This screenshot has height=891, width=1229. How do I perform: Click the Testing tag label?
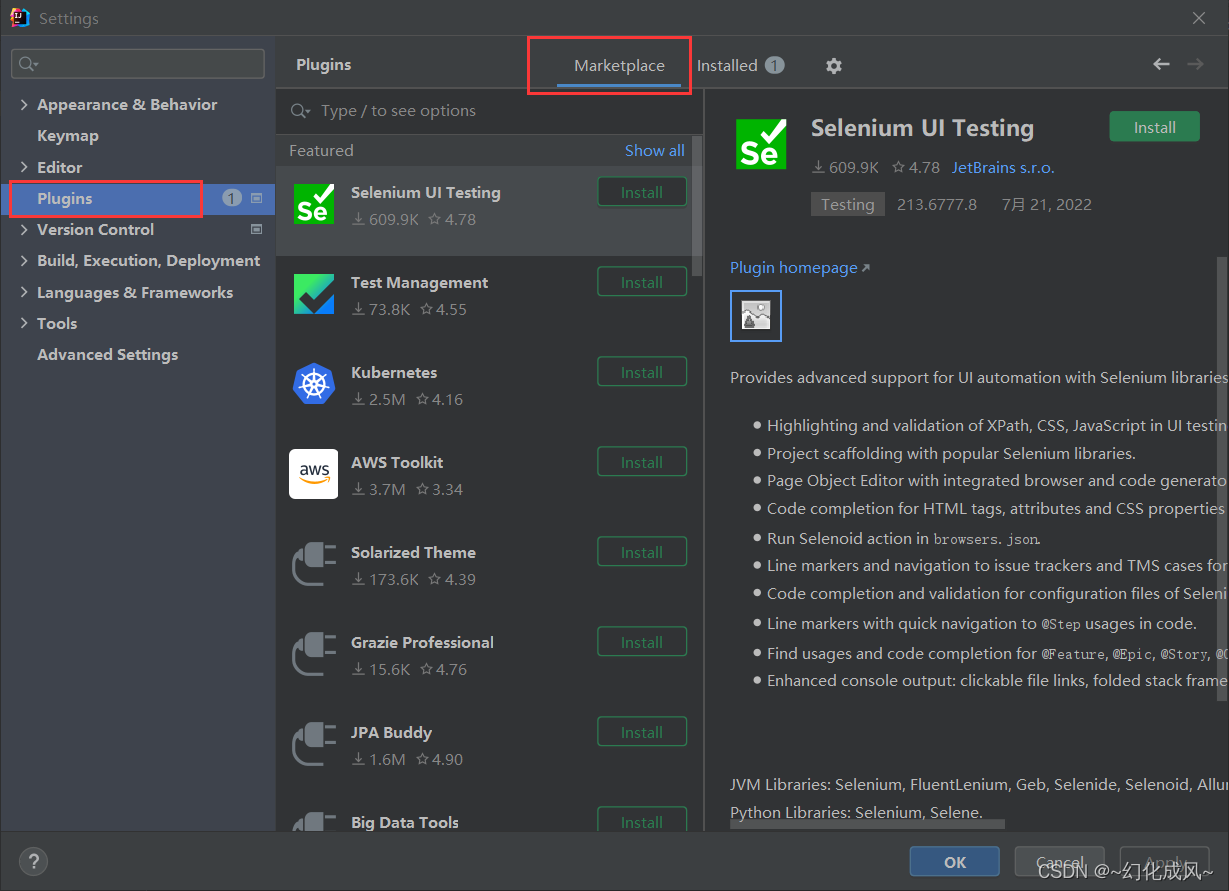tap(848, 204)
